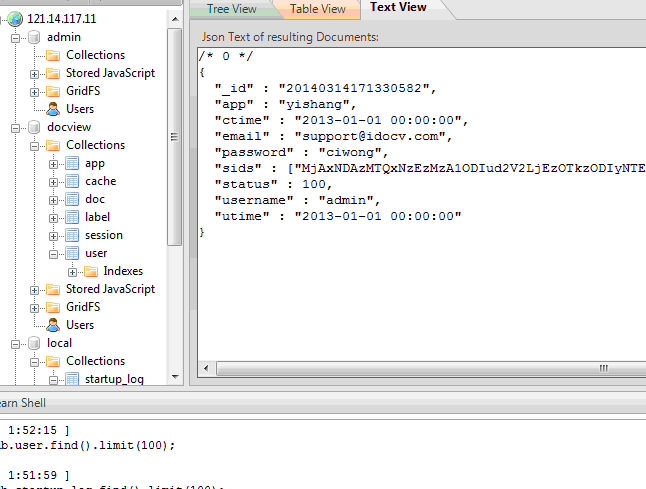Click admin Users person icon
Screen dimensions: 646x489
53,109
